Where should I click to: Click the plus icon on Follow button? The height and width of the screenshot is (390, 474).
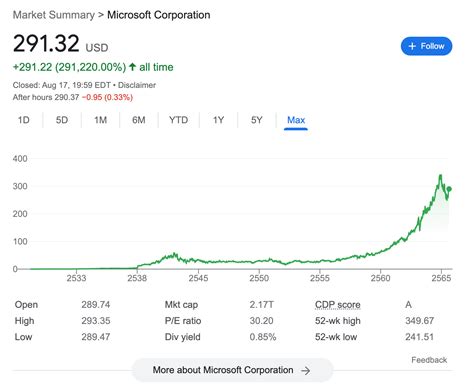point(412,46)
